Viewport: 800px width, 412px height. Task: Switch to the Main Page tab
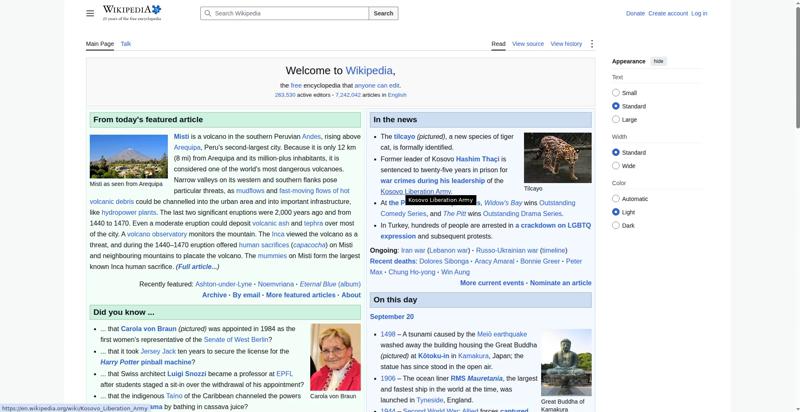click(99, 44)
